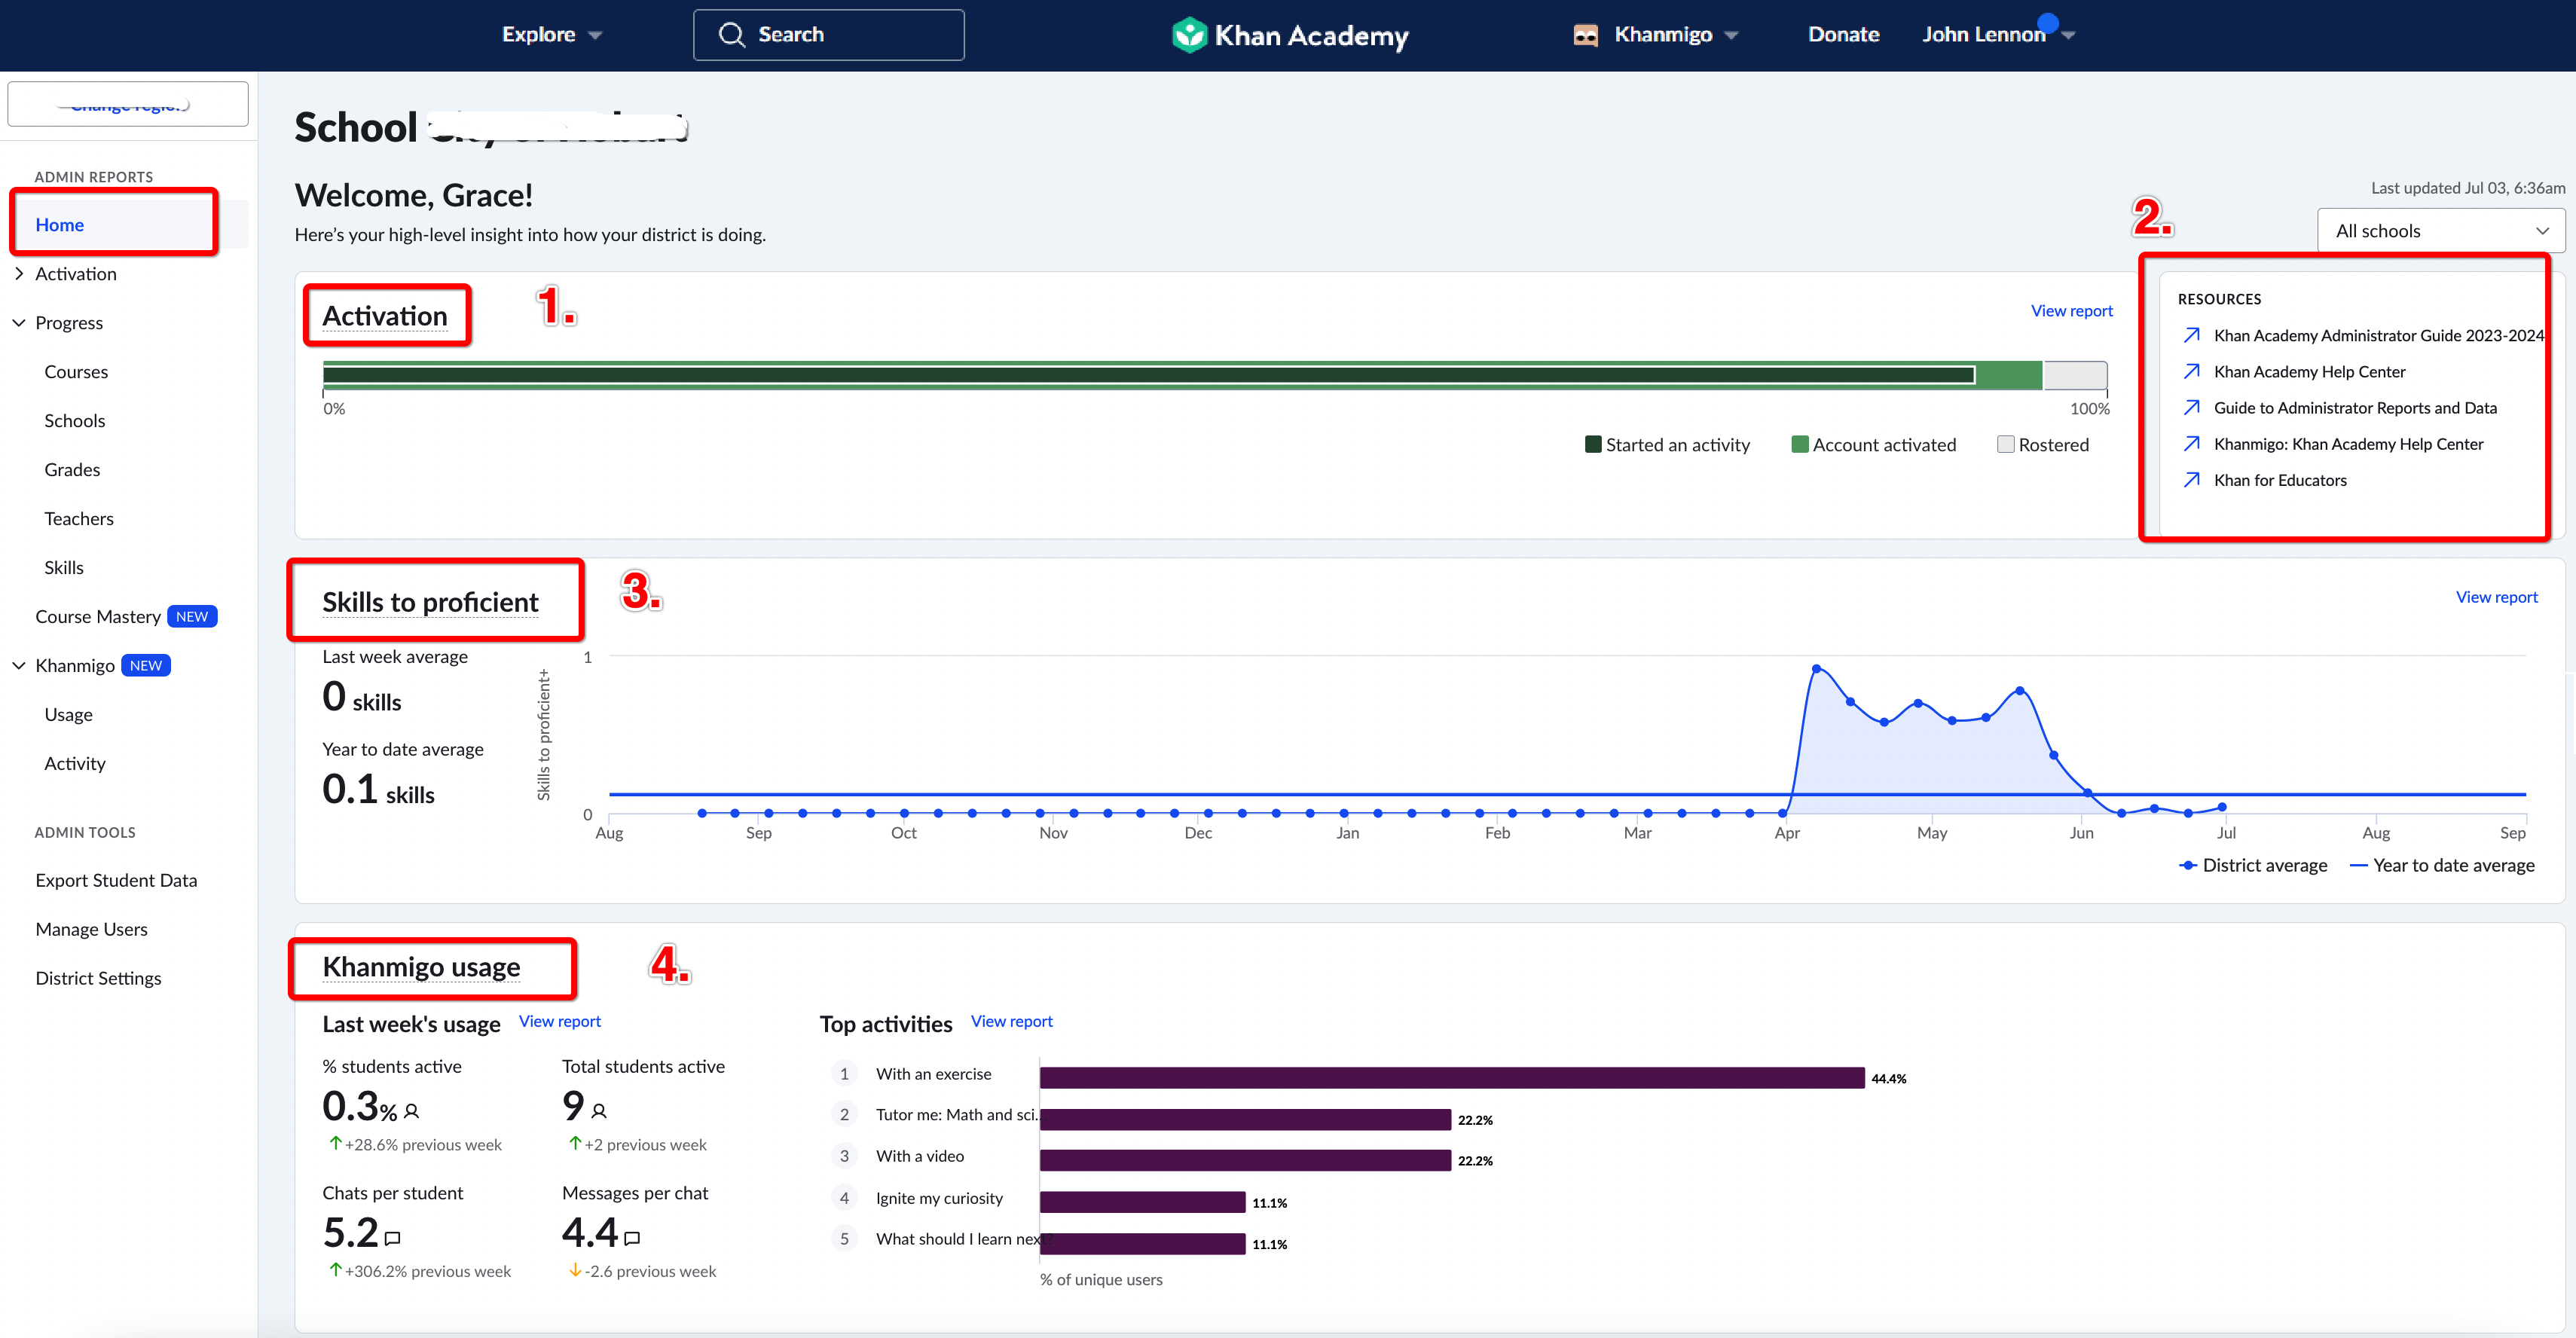Screen dimensions: 2576x1338
Task: Click arrow icon beside Khanmigo: Khan Academy Help Center
Action: point(2191,443)
